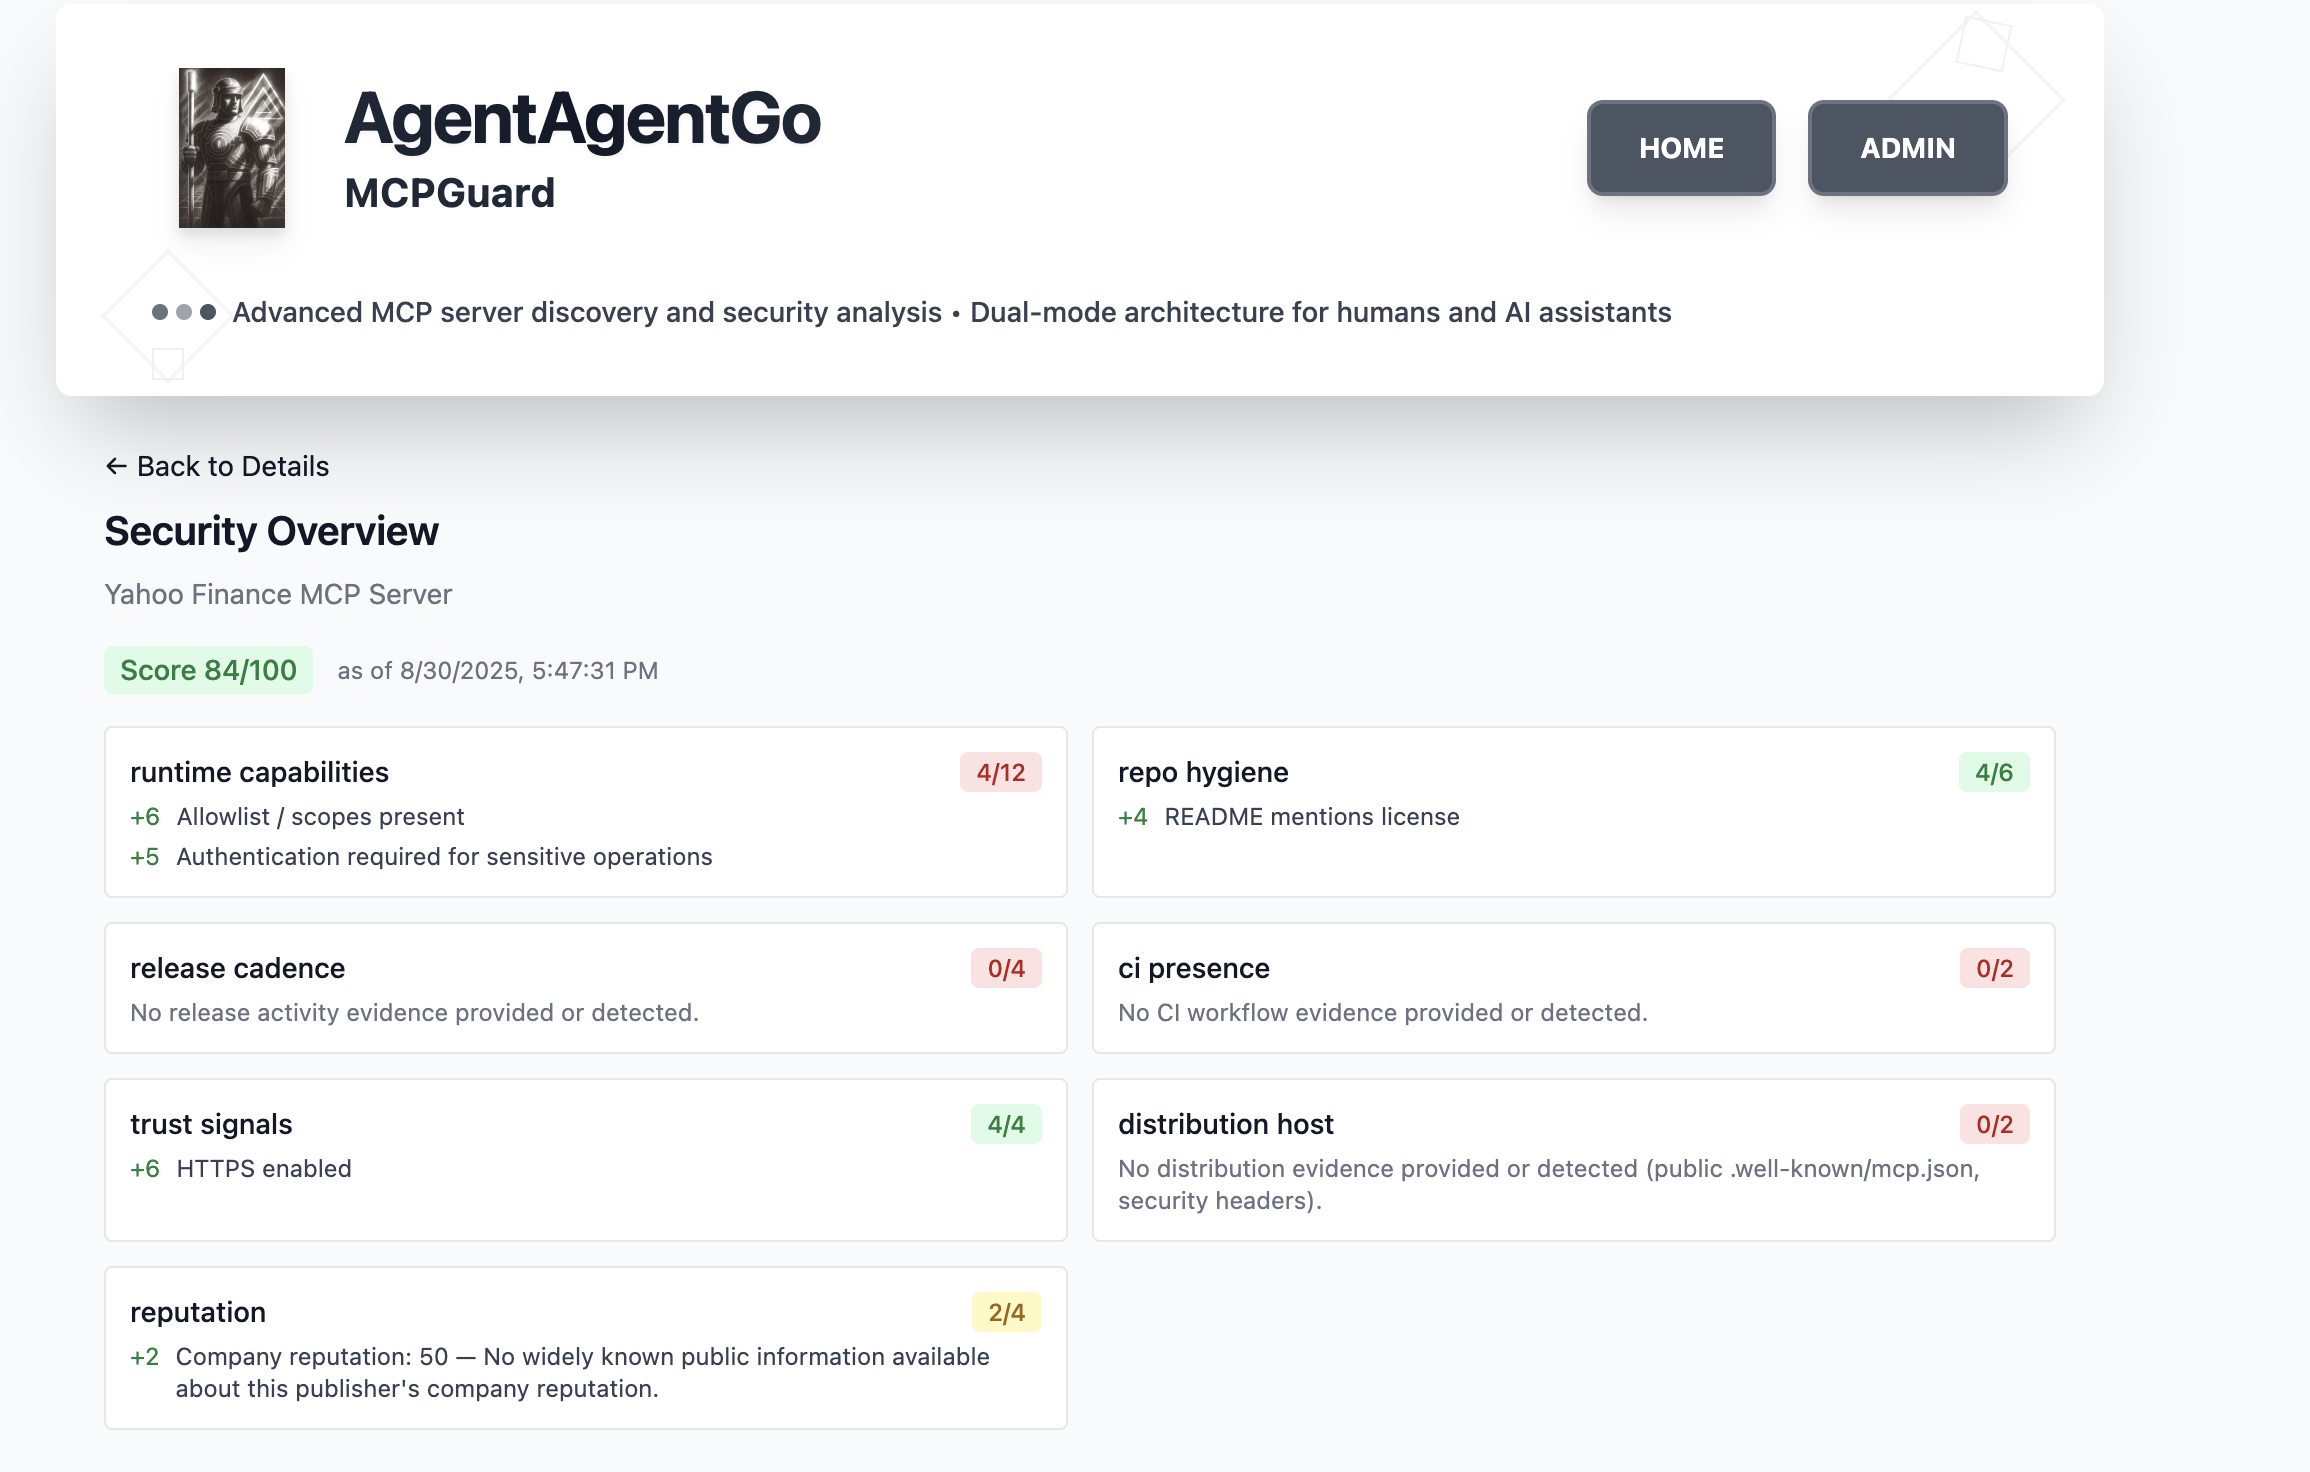Select the runtime capabilities card heading
This screenshot has height=1472, width=2310.
click(259, 772)
